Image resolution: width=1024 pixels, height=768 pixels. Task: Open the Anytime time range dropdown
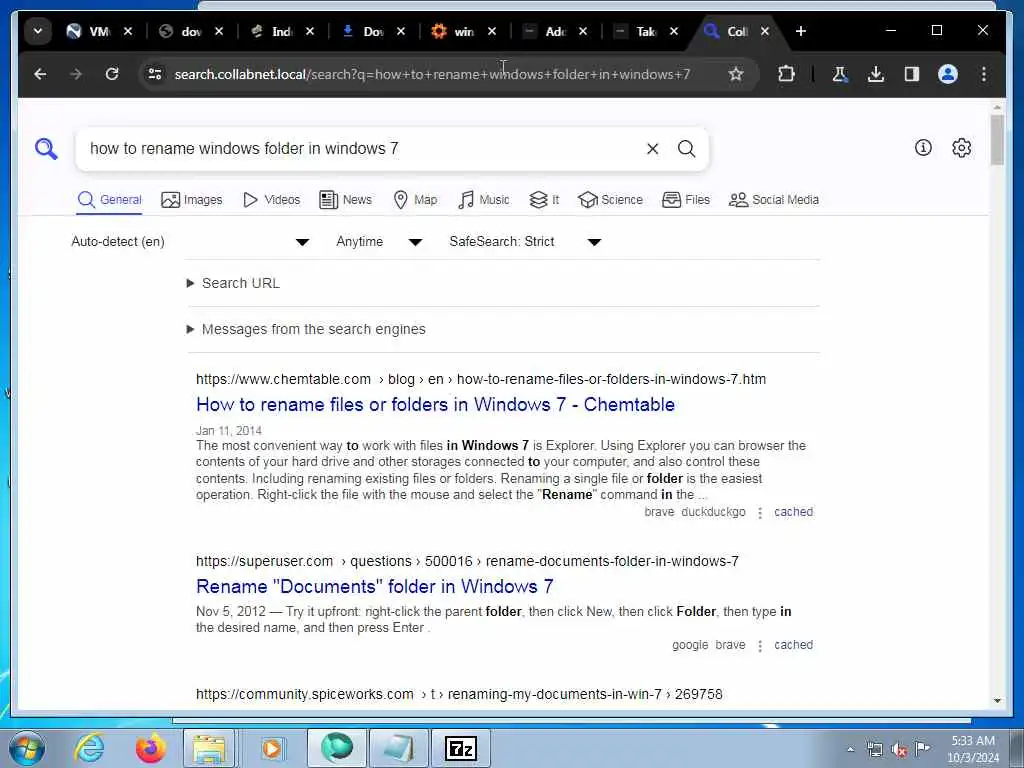pos(379,242)
